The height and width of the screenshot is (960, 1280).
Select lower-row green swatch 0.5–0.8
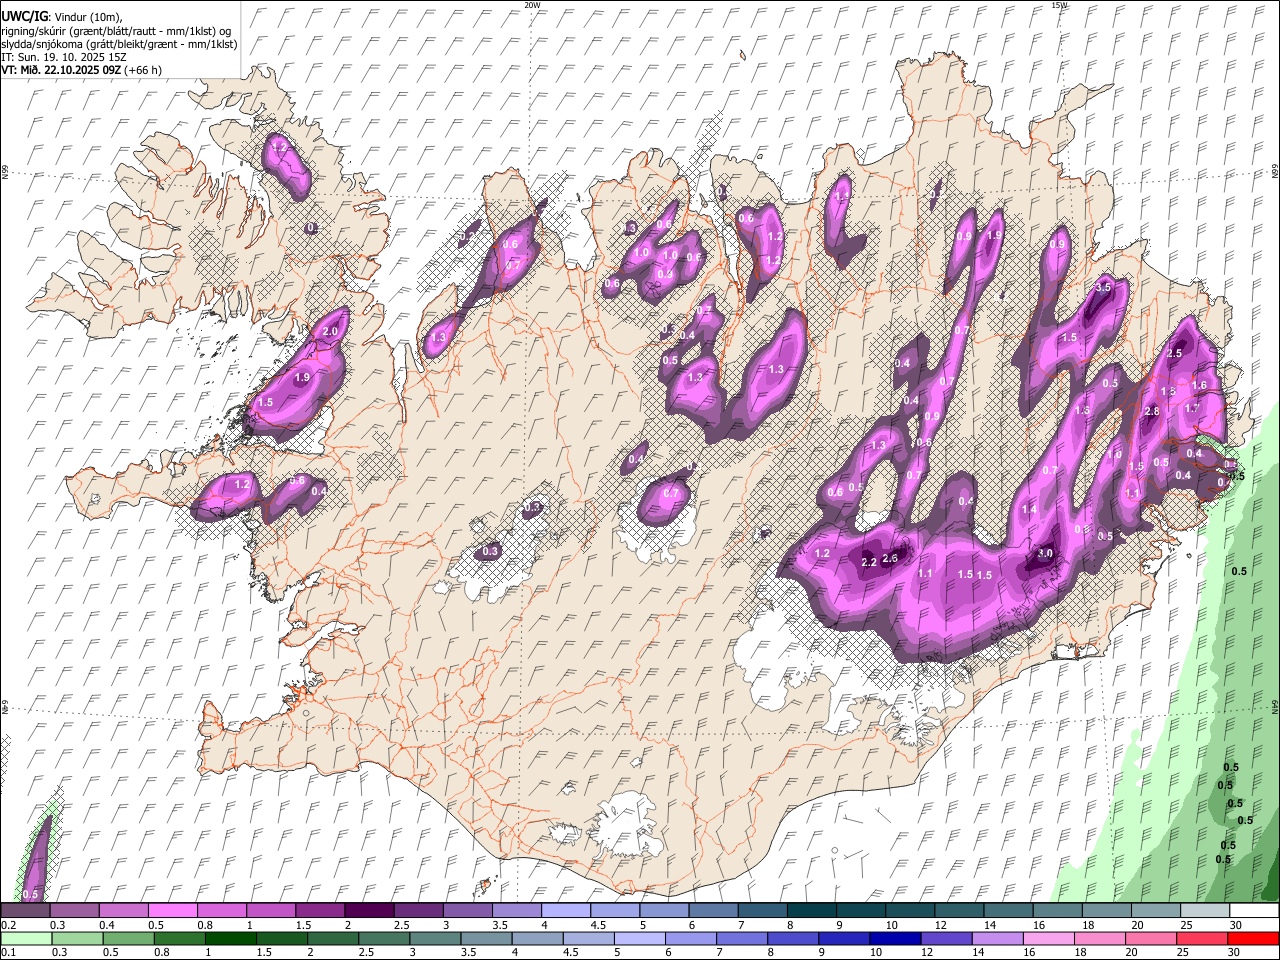coord(128,939)
